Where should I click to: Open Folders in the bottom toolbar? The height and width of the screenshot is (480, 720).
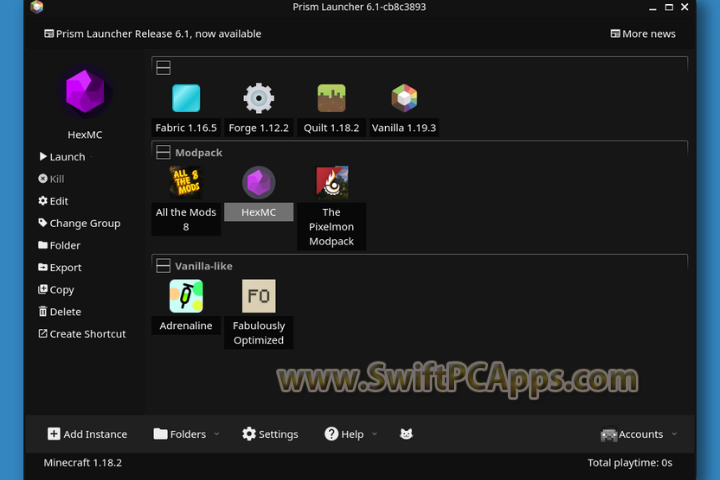pyautogui.click(x=180, y=434)
